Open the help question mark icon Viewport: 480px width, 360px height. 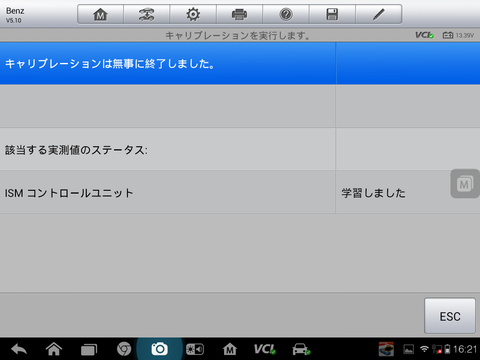(x=286, y=14)
